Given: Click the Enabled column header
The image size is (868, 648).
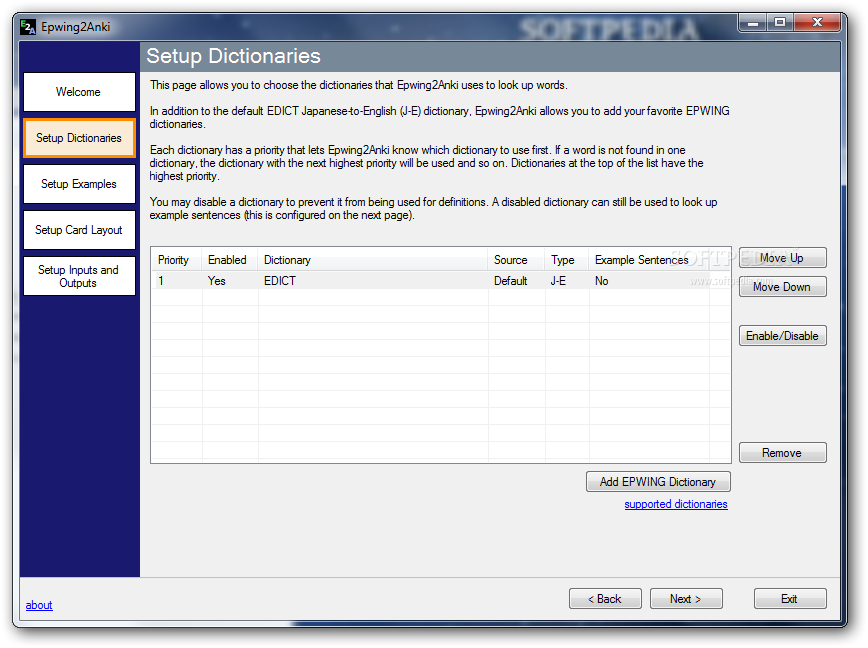Looking at the screenshot, I should click(x=230, y=260).
